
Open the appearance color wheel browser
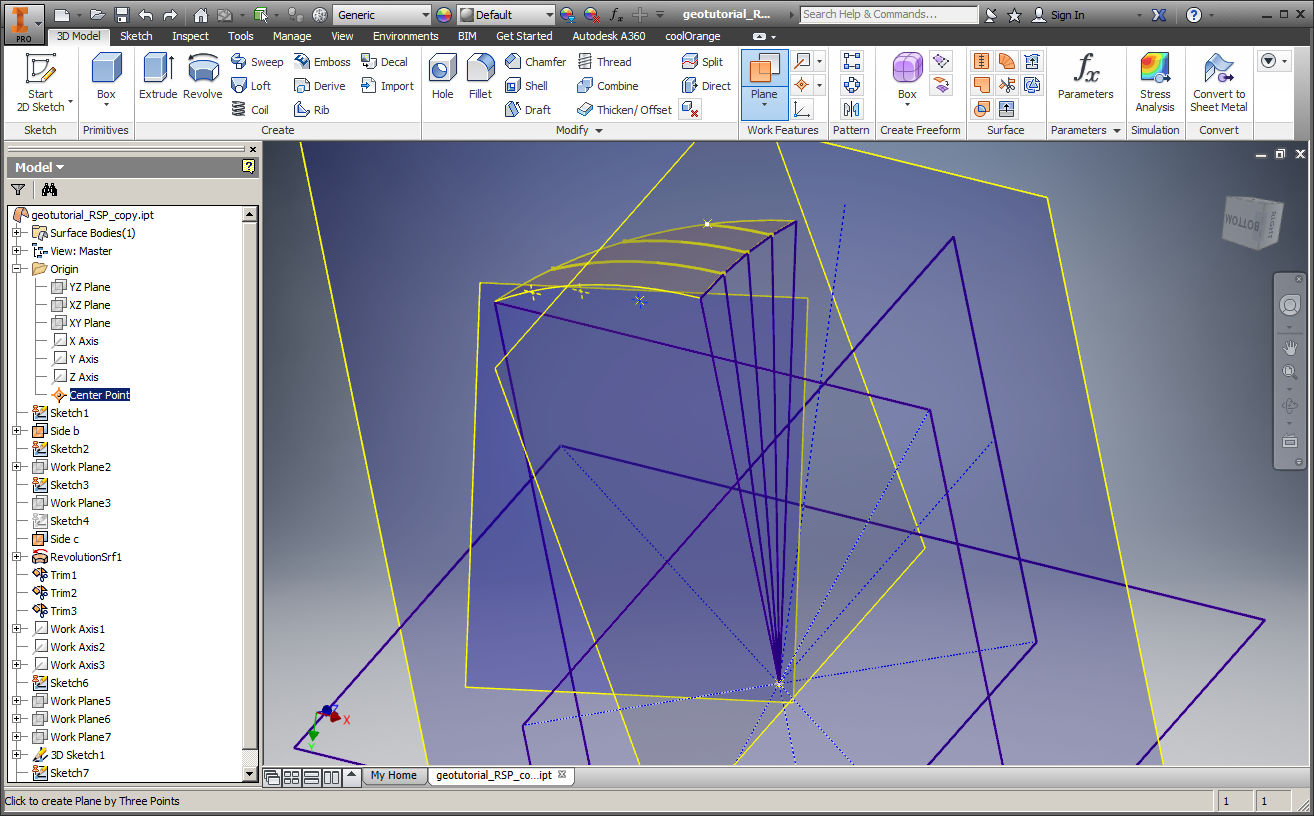444,15
